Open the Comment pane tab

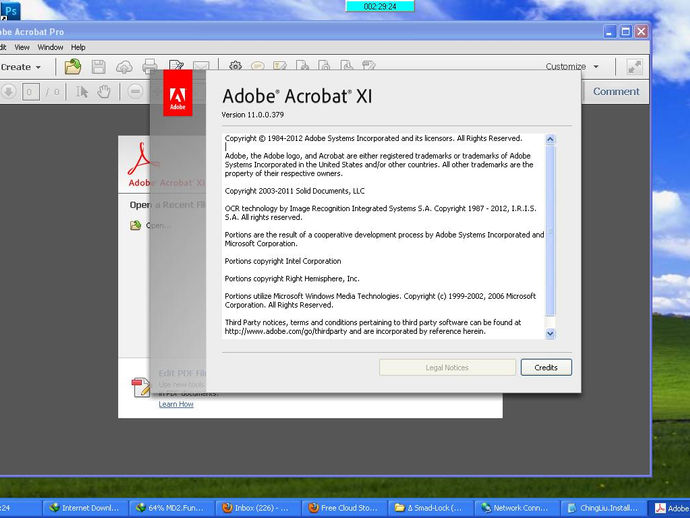click(616, 92)
